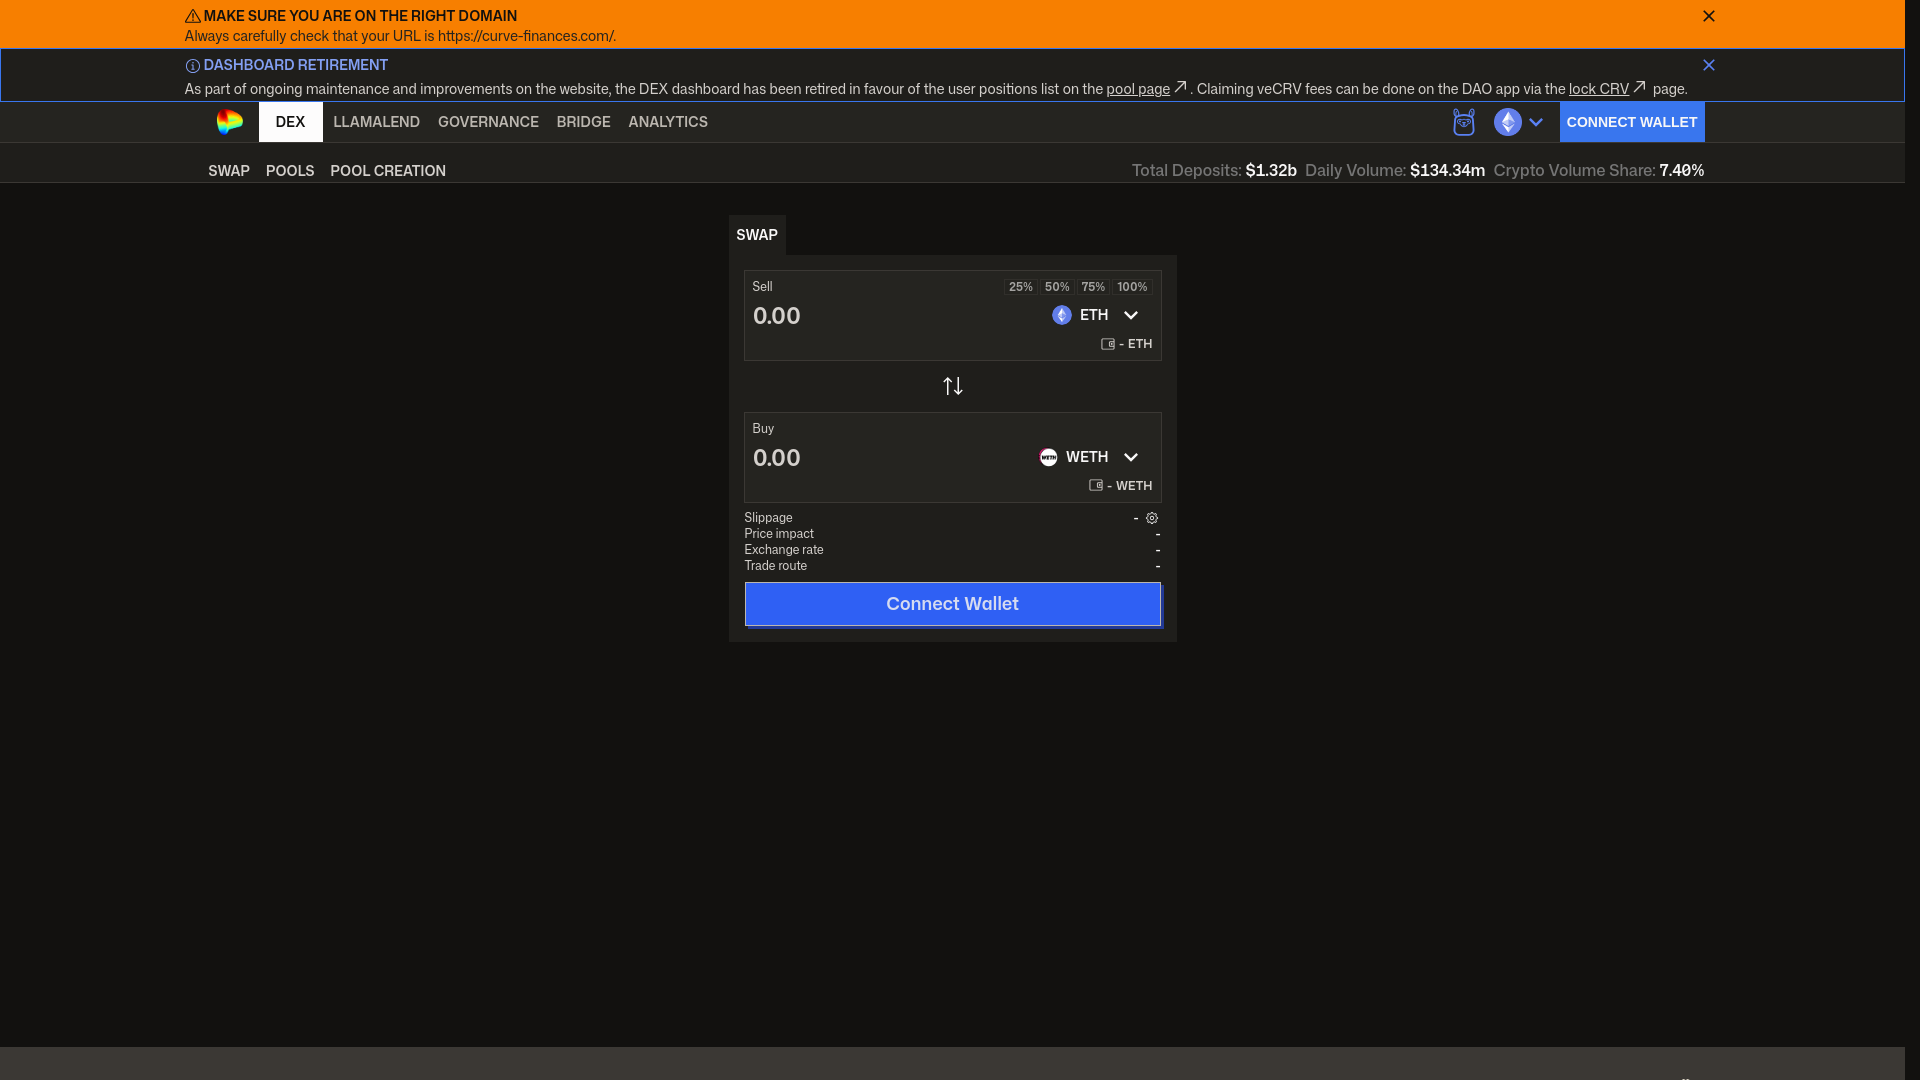Close the Dashboard Retirement notice

pyautogui.click(x=1709, y=65)
